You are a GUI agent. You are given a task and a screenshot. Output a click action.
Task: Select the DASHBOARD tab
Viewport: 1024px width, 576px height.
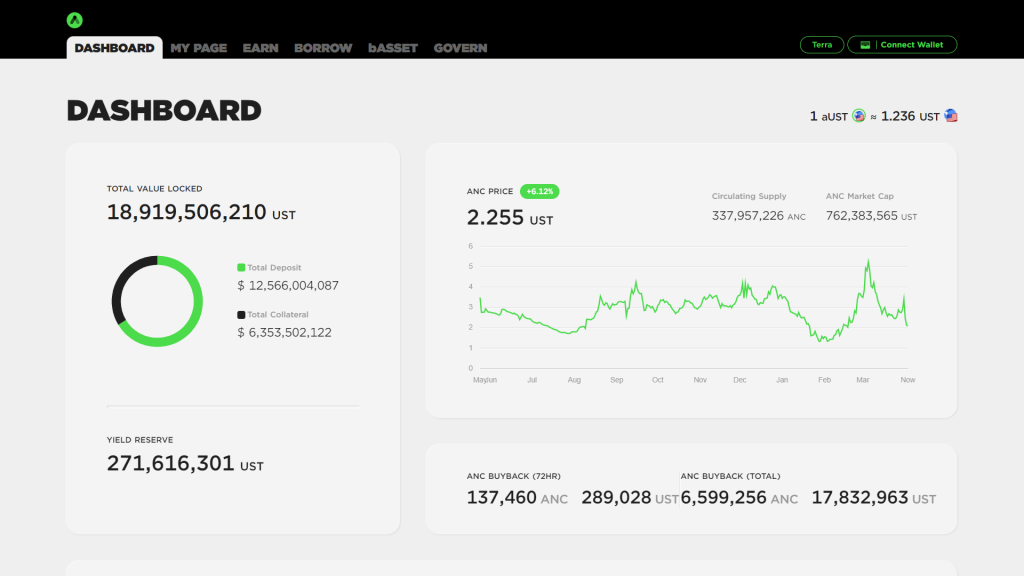click(x=114, y=48)
